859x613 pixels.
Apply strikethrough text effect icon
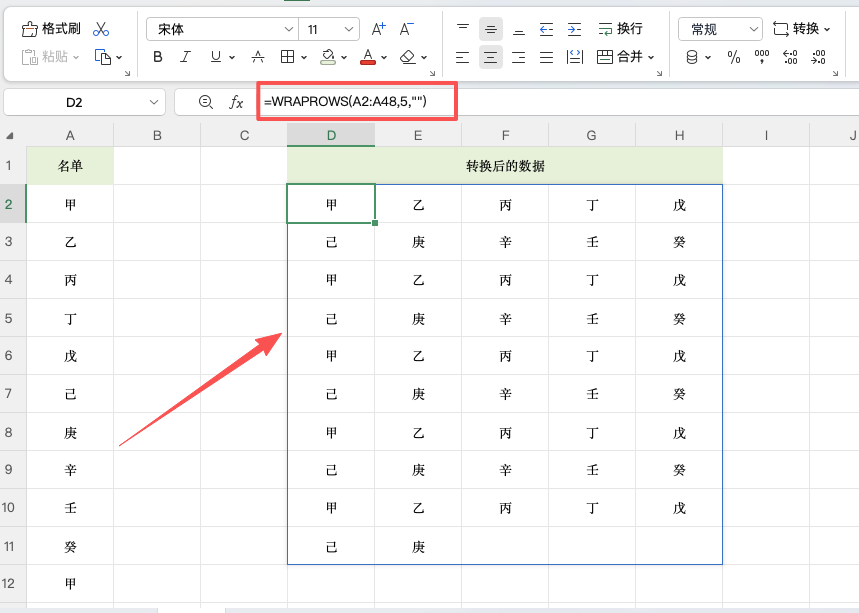click(x=258, y=57)
